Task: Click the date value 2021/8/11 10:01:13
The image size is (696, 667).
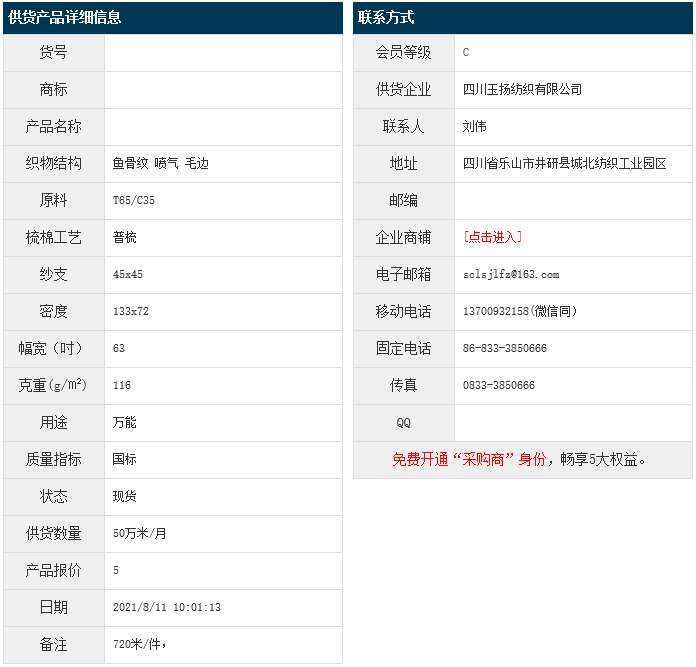Action: (167, 607)
